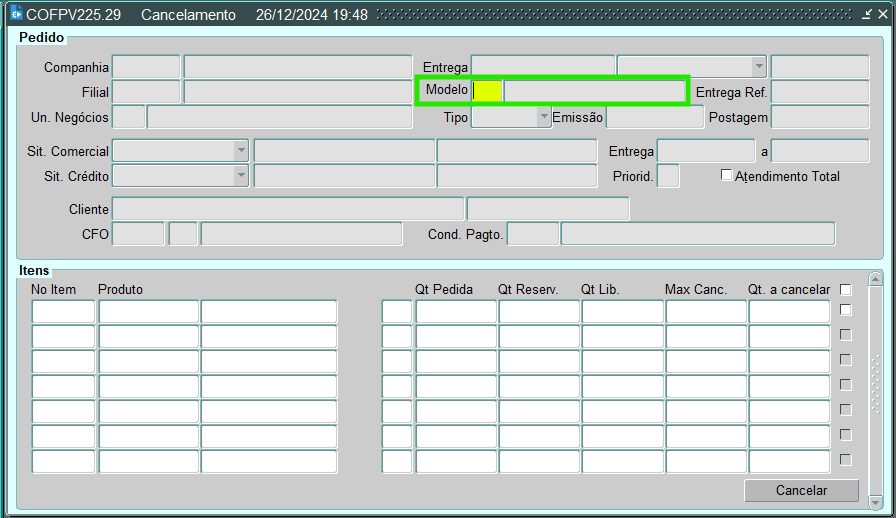Click the scrollbar down arrow in Itens

pyautogui.click(x=876, y=500)
